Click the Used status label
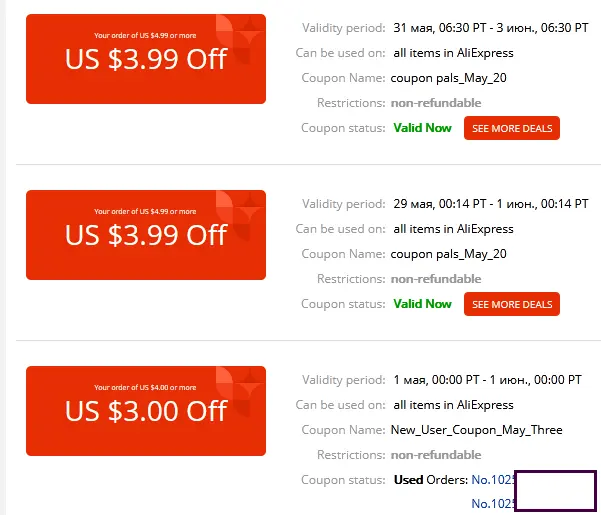This screenshot has width=601, height=515. click(x=408, y=480)
